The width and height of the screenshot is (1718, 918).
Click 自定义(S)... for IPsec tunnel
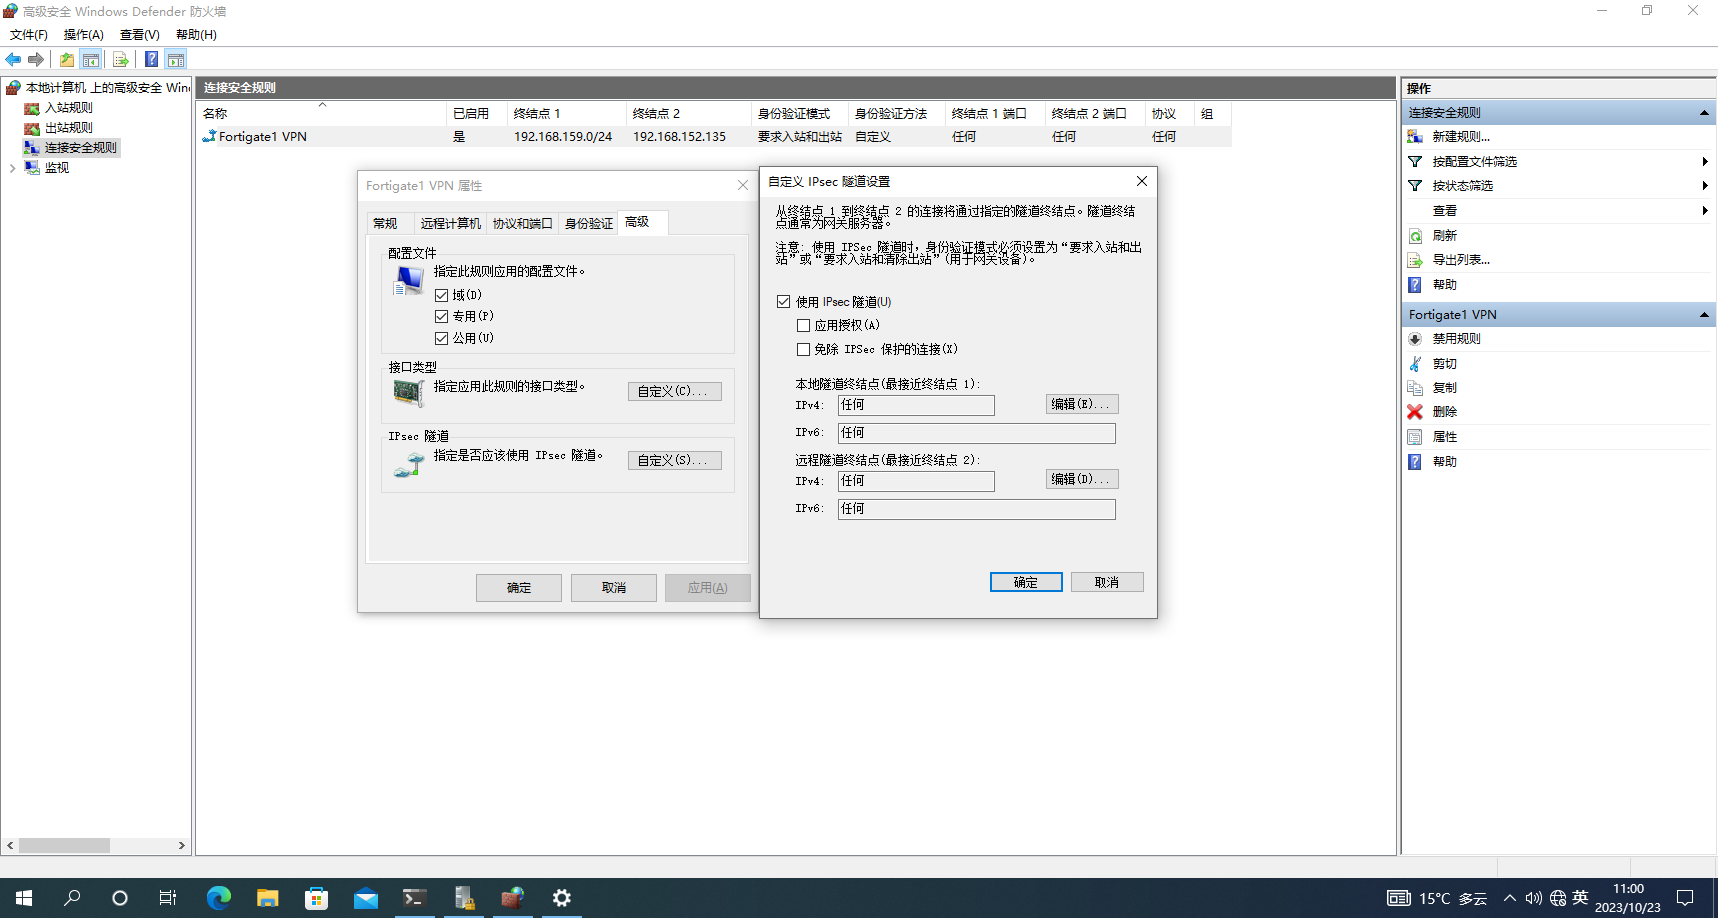tap(675, 461)
